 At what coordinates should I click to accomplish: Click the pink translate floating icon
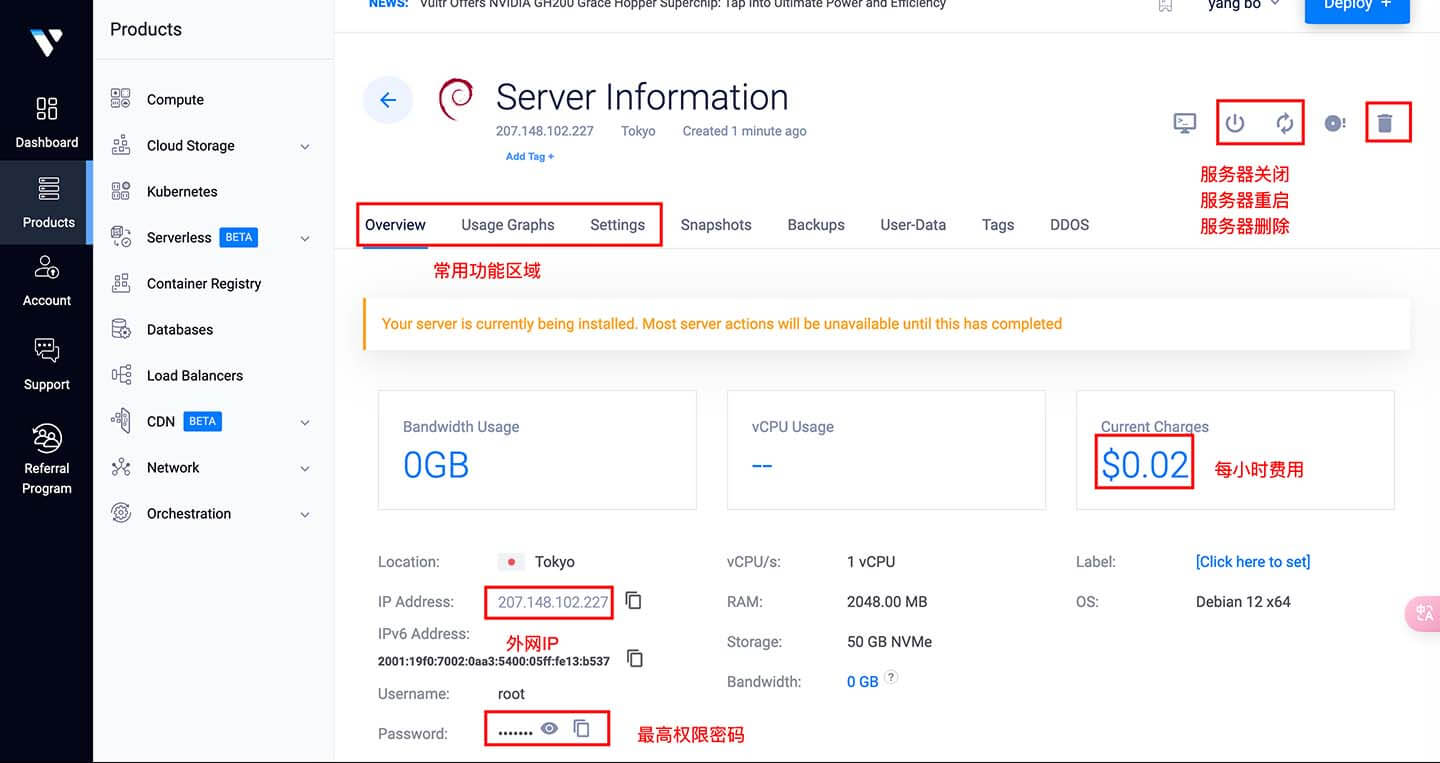click(x=1424, y=614)
